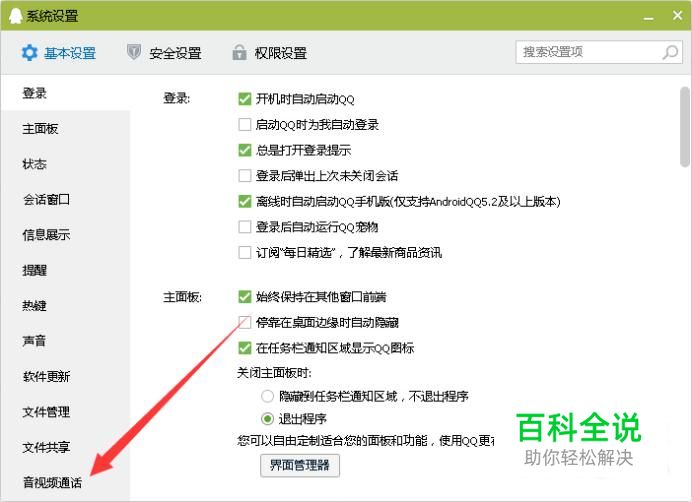This screenshot has height=502, width=692.
Task: Minimize the 系统设置 window
Action: [648, 18]
